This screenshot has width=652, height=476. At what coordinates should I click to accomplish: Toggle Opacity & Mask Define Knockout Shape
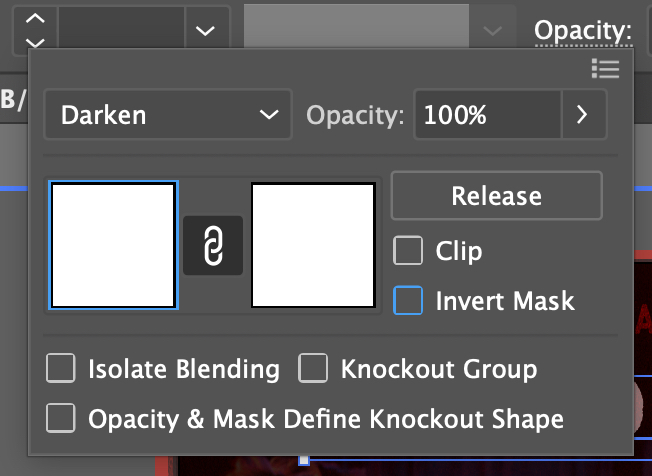pyautogui.click(x=61, y=418)
